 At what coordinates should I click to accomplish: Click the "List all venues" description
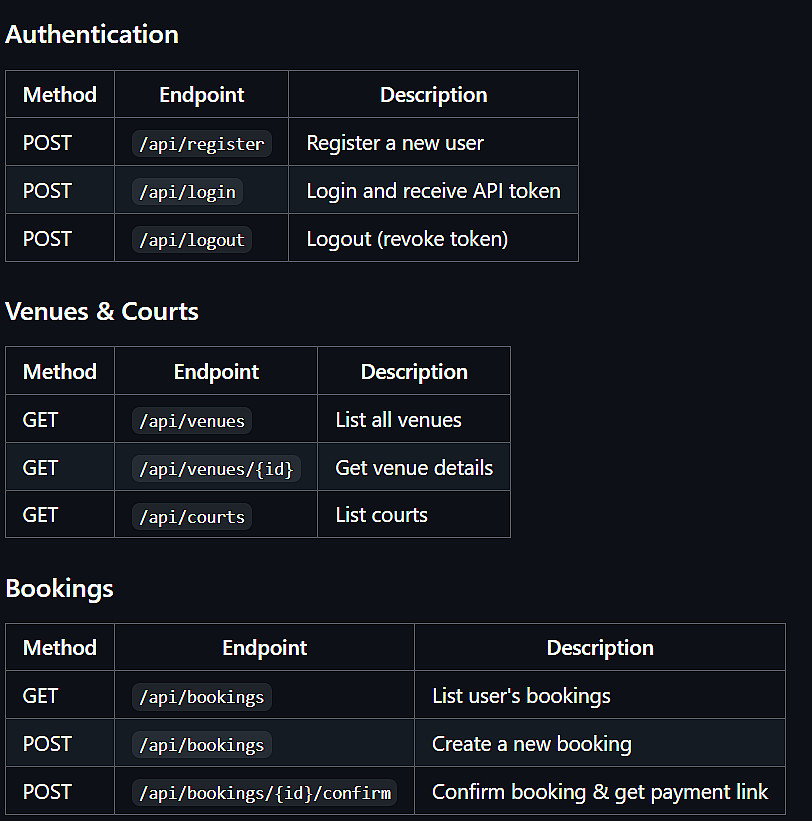coord(398,420)
